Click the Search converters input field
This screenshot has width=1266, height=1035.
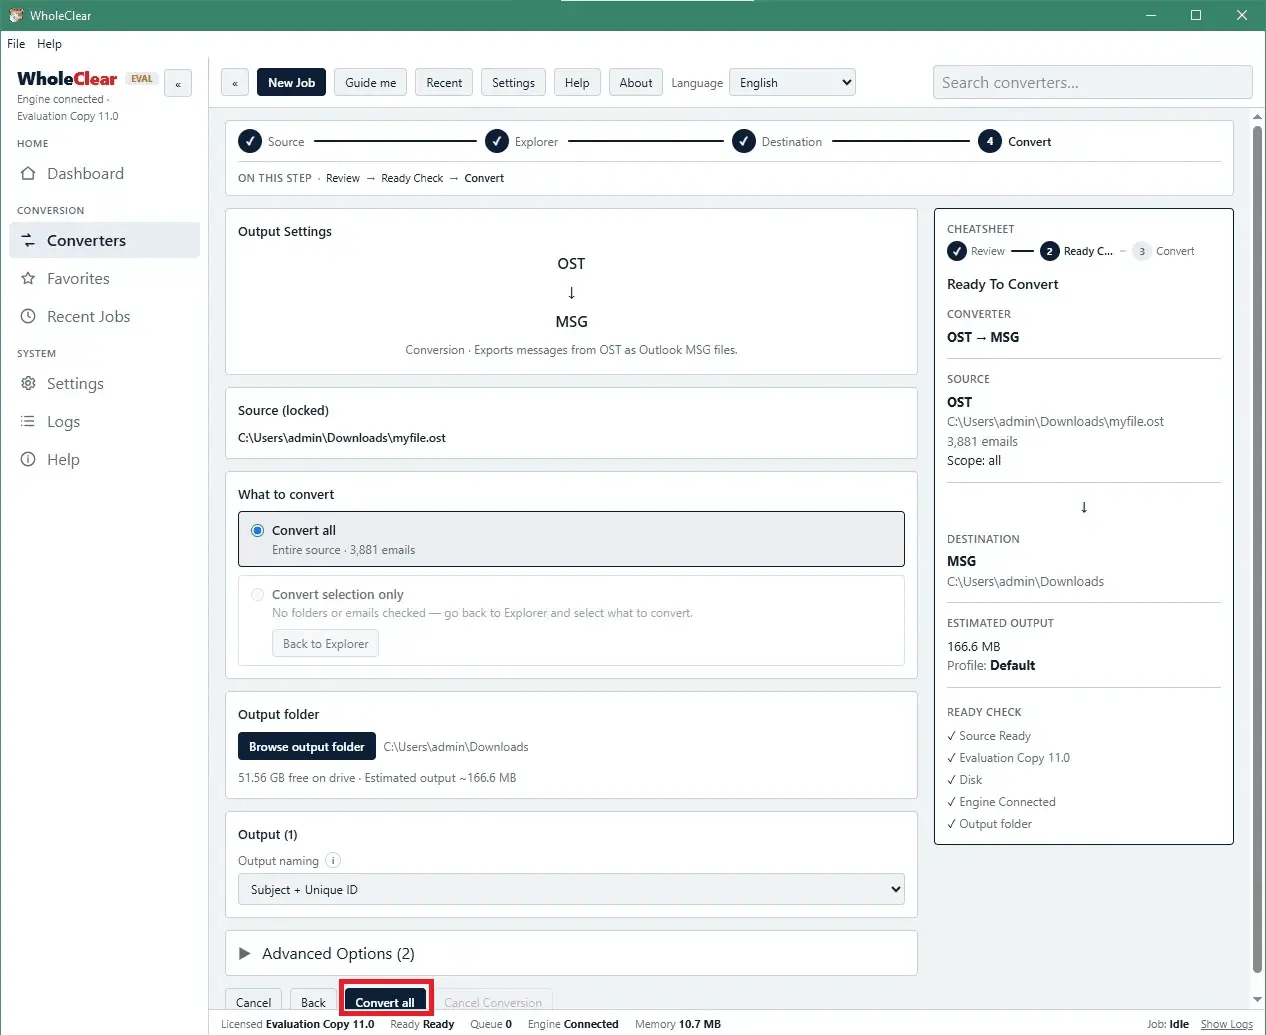(x=1092, y=83)
